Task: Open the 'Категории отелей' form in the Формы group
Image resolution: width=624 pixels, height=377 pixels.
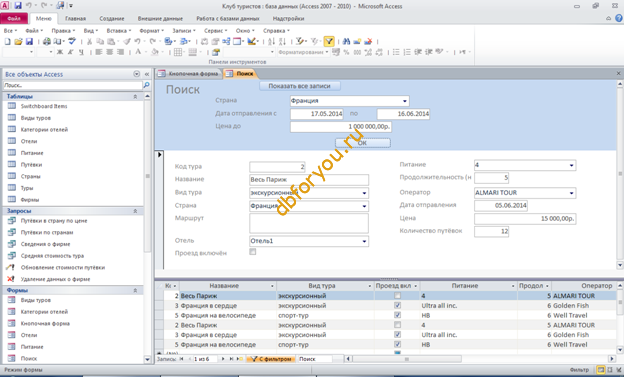Action: [x=44, y=312]
